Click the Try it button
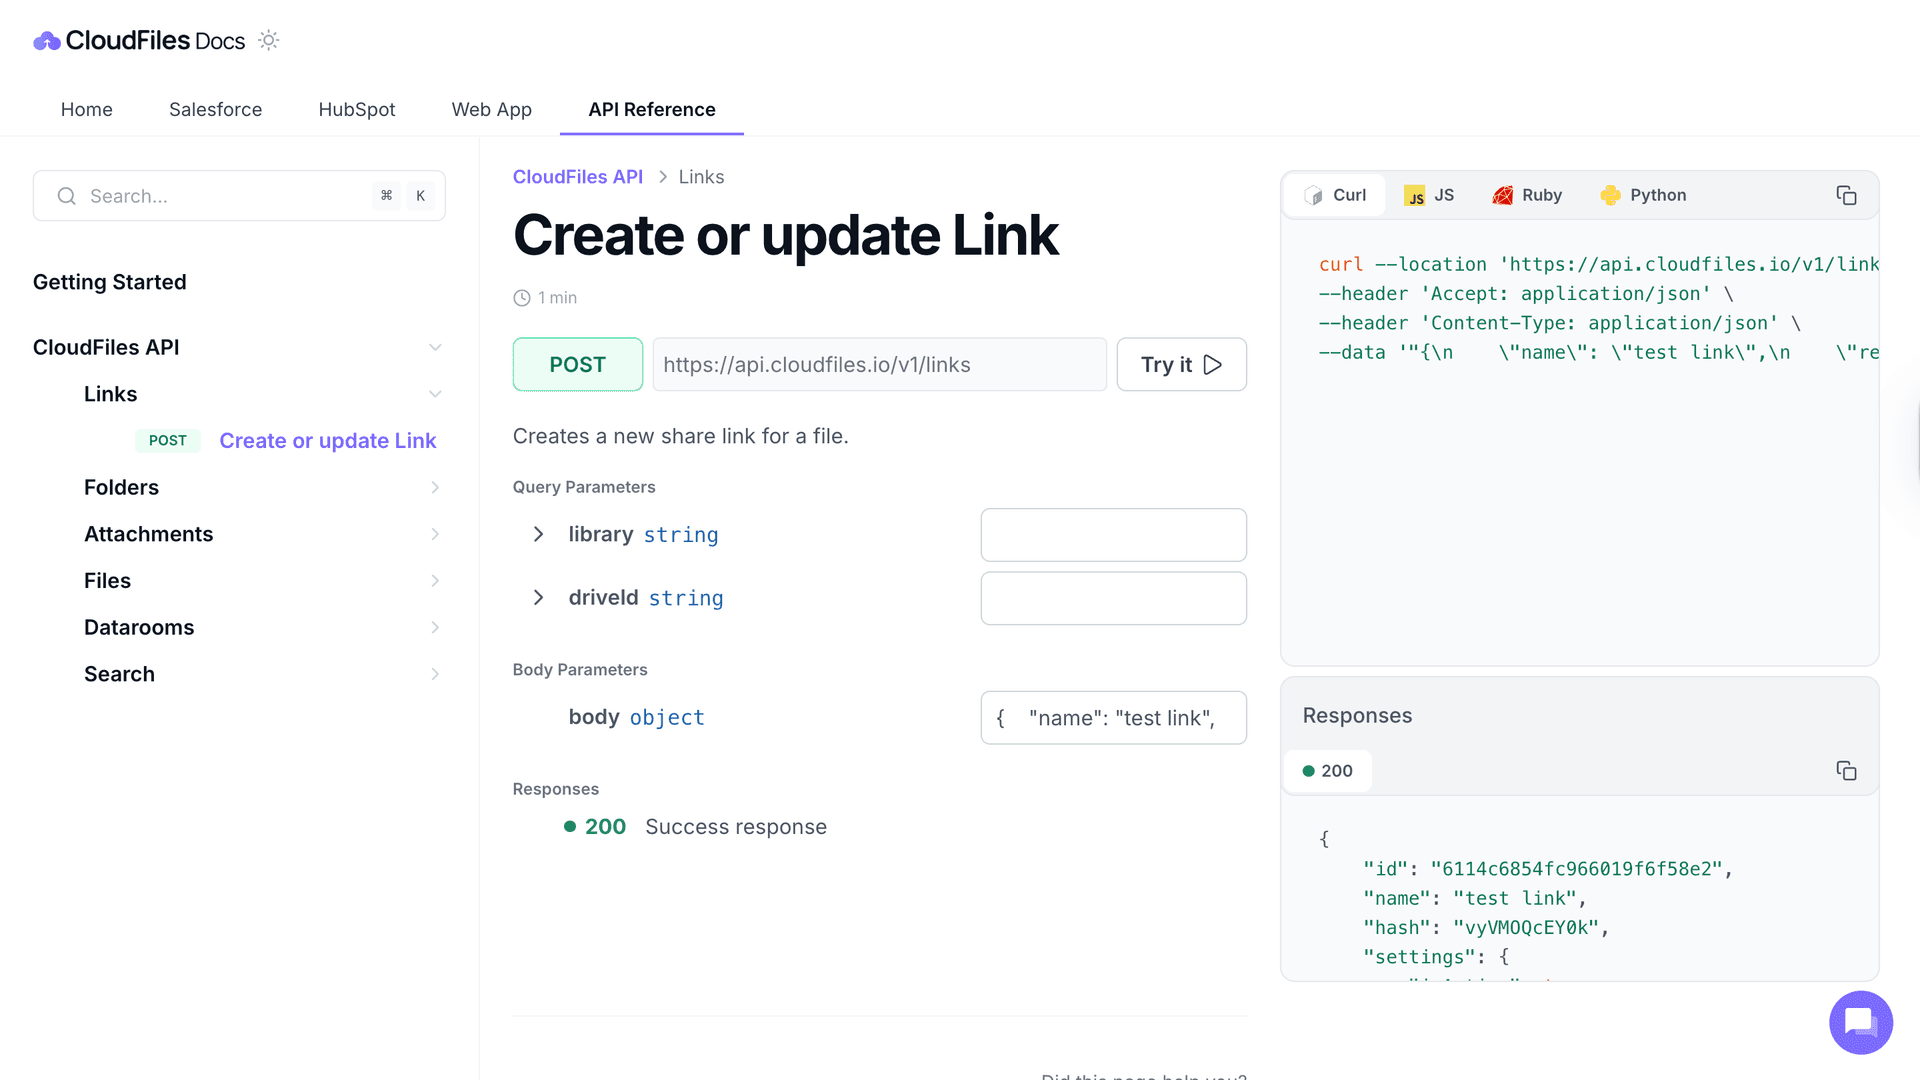 [1181, 364]
